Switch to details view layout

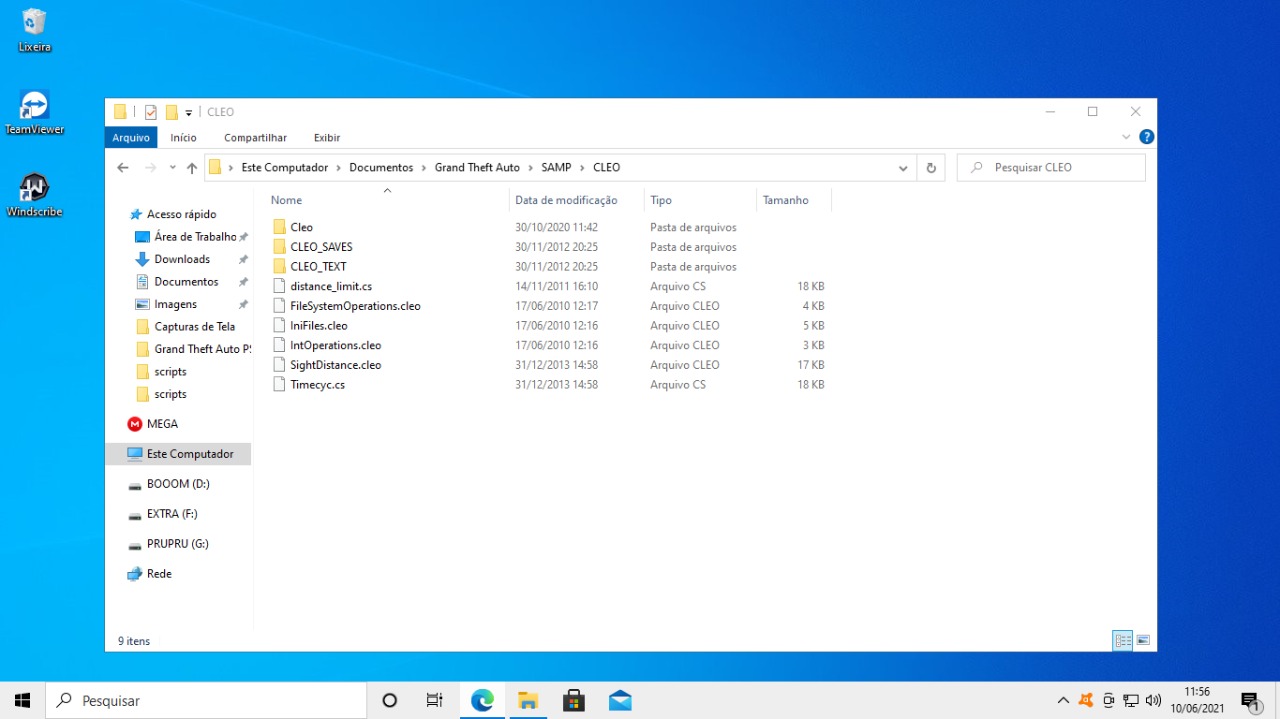(x=1123, y=640)
